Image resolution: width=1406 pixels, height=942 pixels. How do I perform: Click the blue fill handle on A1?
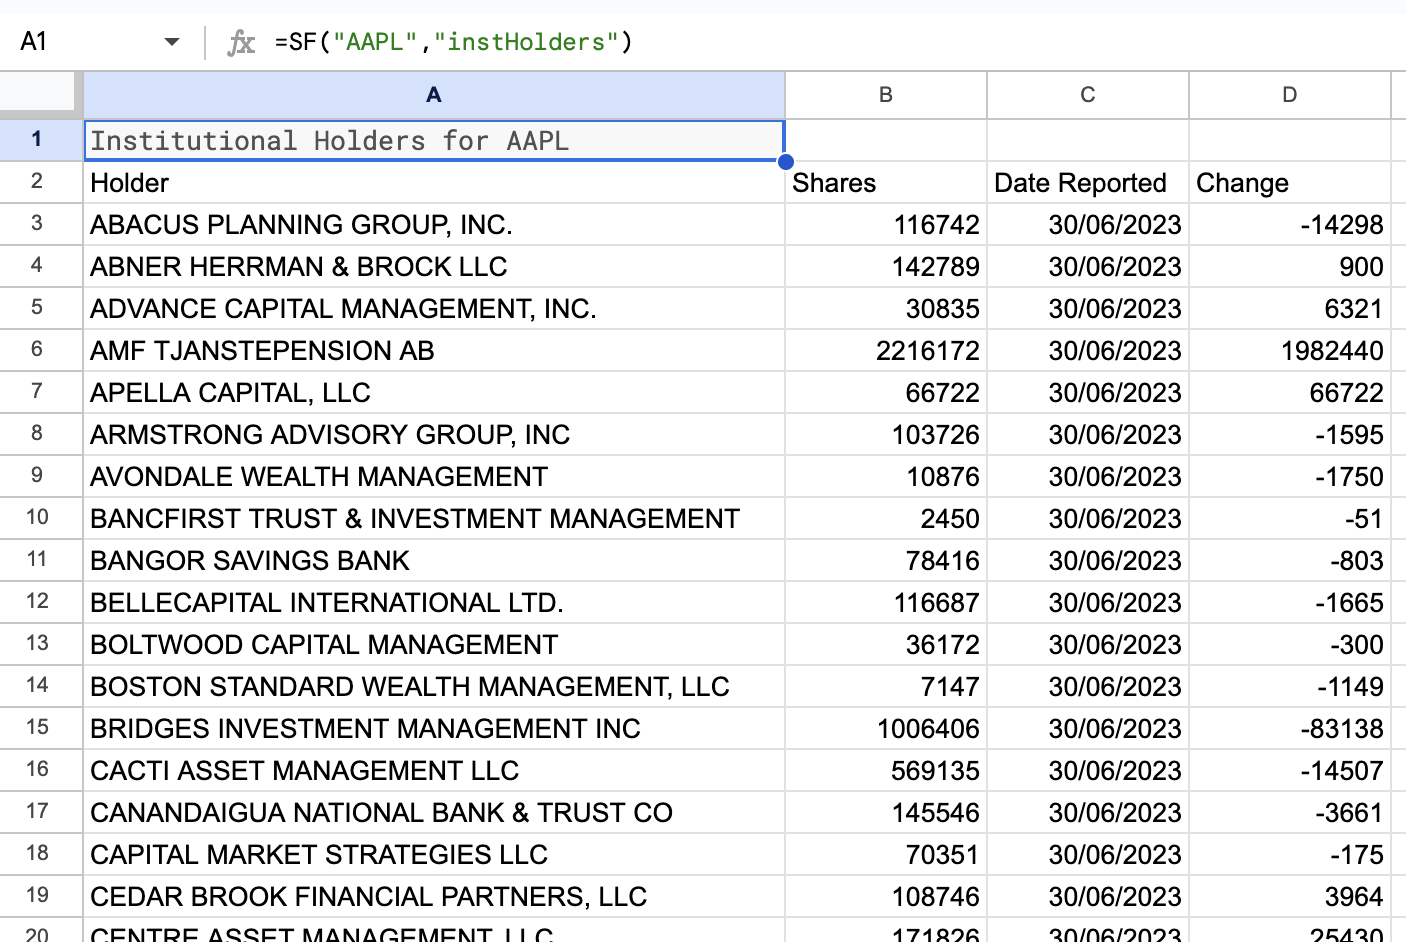(786, 162)
